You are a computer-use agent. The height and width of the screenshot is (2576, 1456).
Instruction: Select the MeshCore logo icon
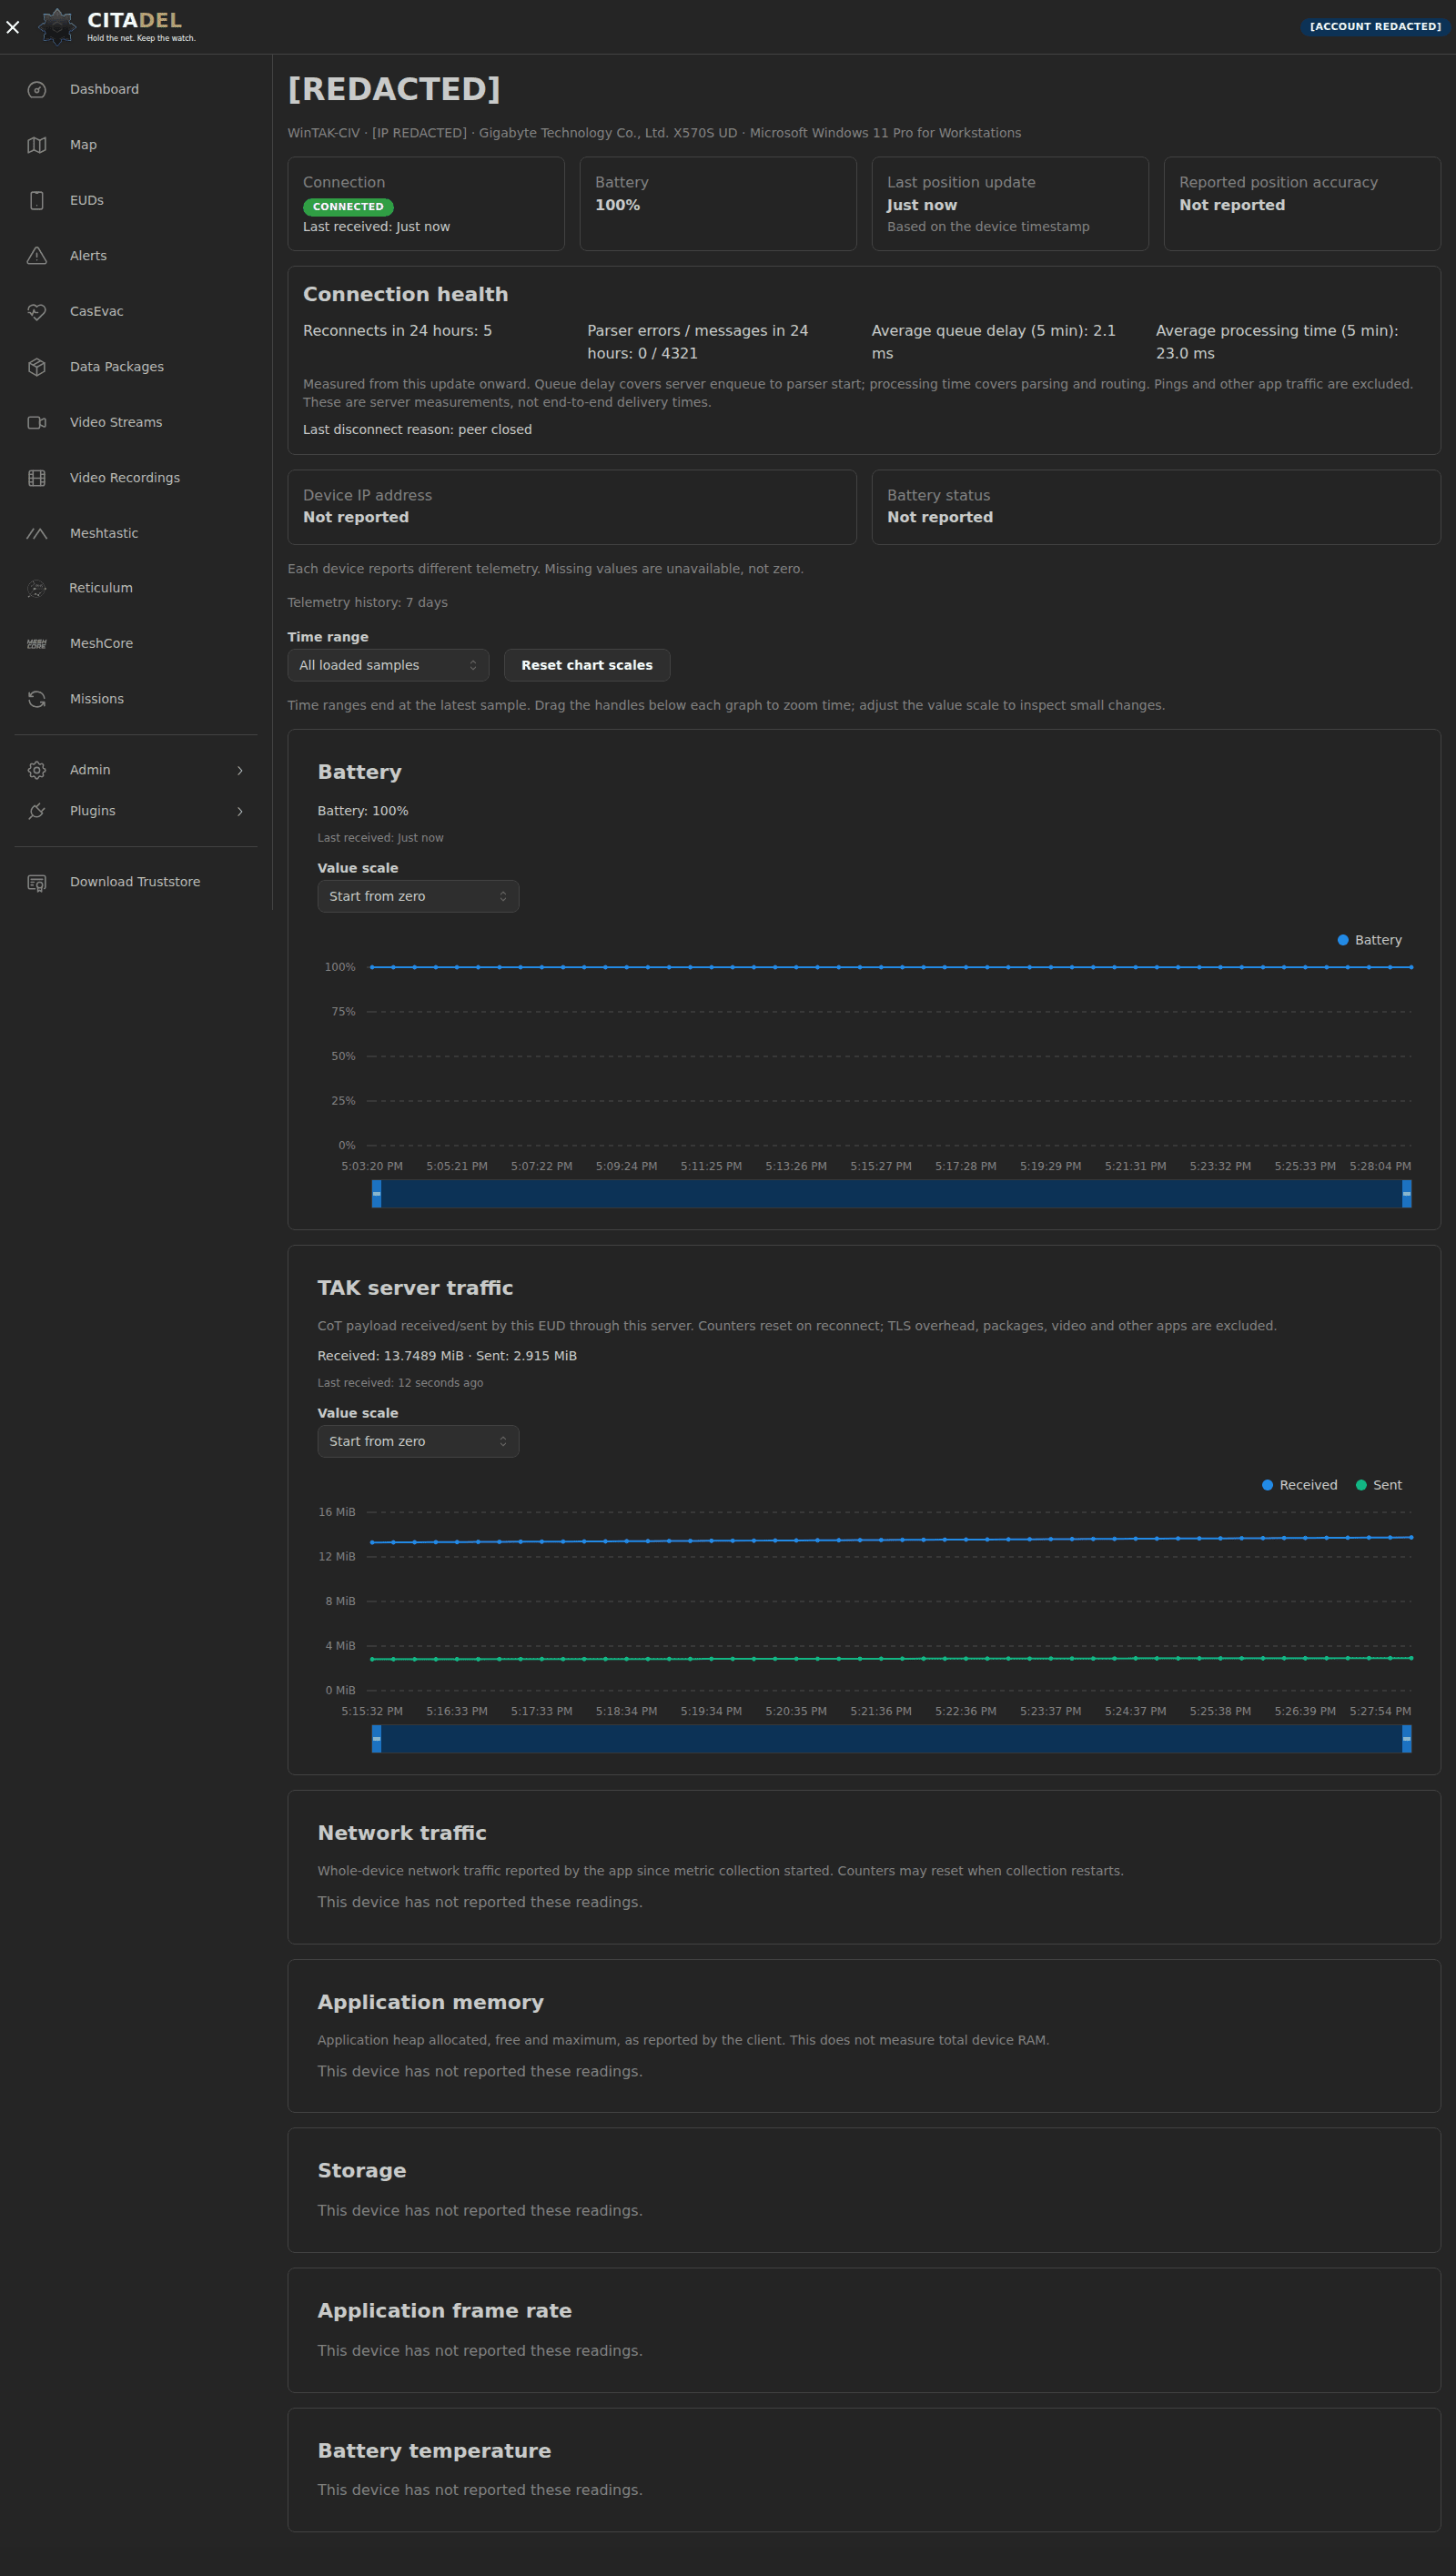pyautogui.click(x=37, y=644)
